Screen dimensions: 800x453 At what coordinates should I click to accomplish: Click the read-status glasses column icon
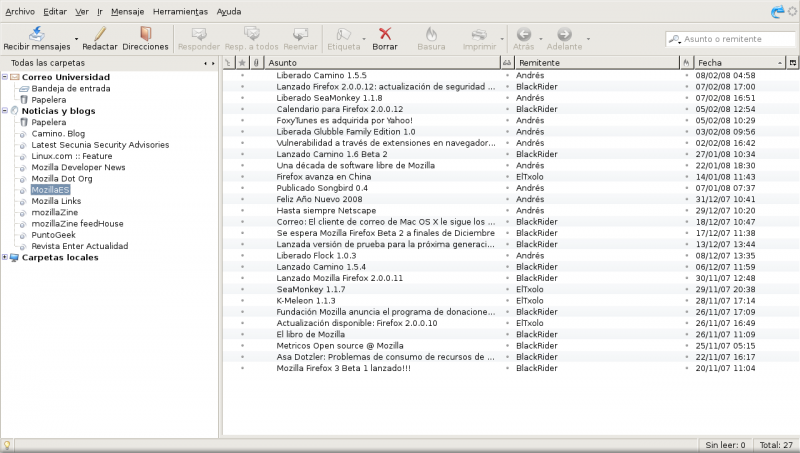click(507, 63)
